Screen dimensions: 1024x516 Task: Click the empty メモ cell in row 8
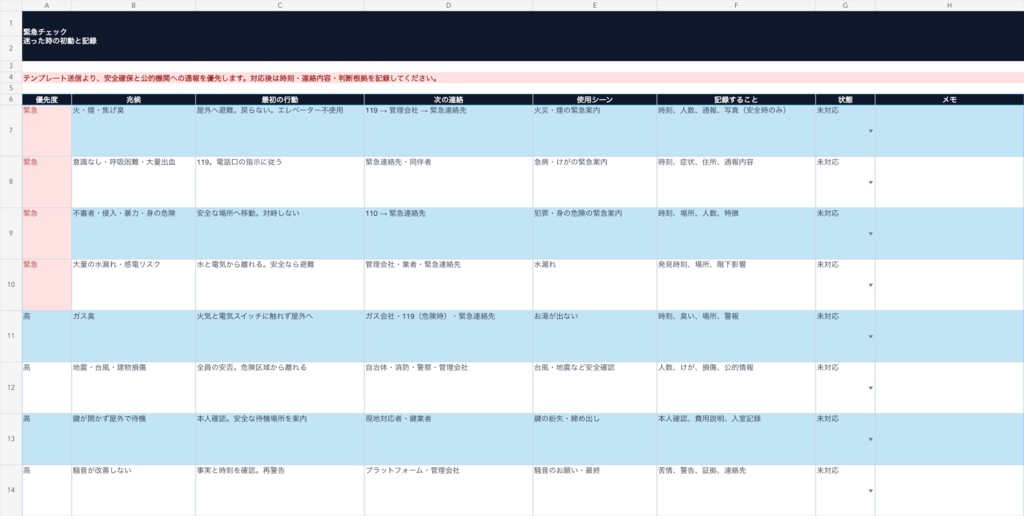coord(950,182)
